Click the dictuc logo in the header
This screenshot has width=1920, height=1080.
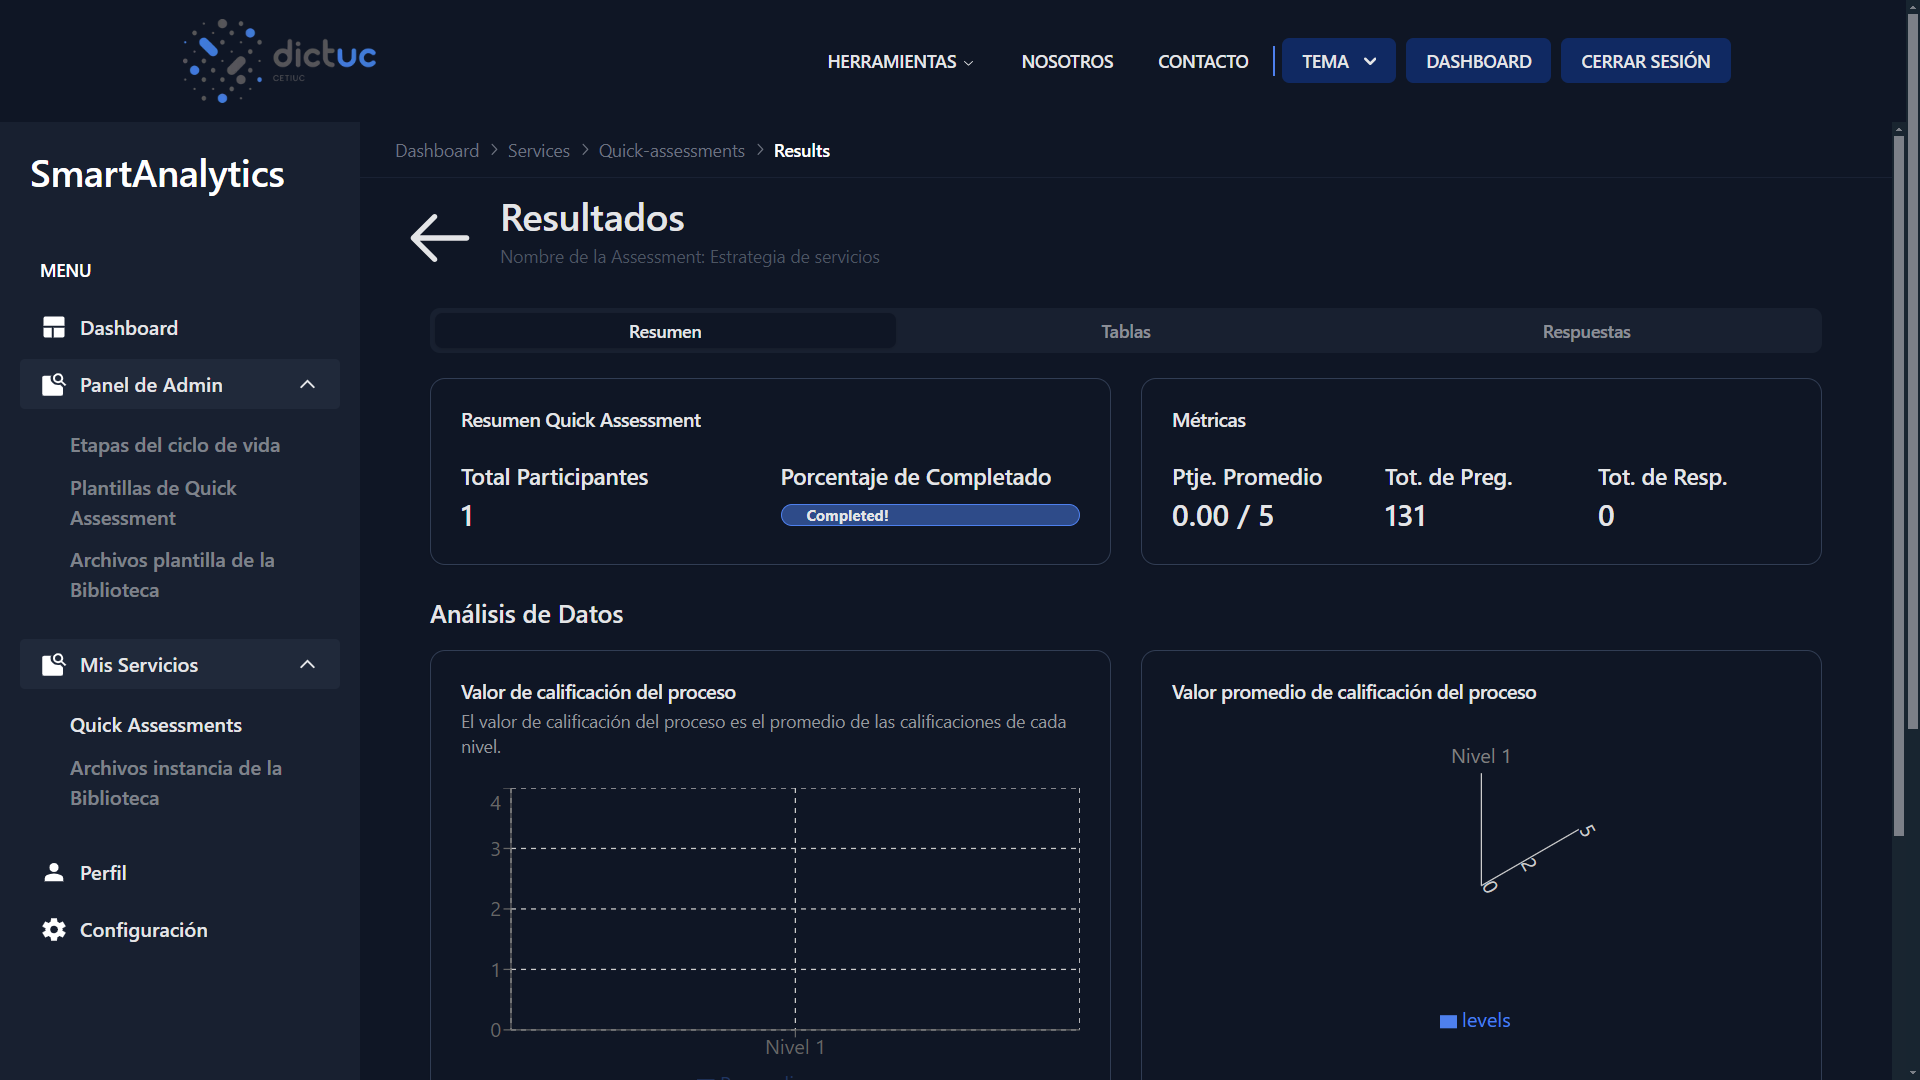(x=278, y=60)
